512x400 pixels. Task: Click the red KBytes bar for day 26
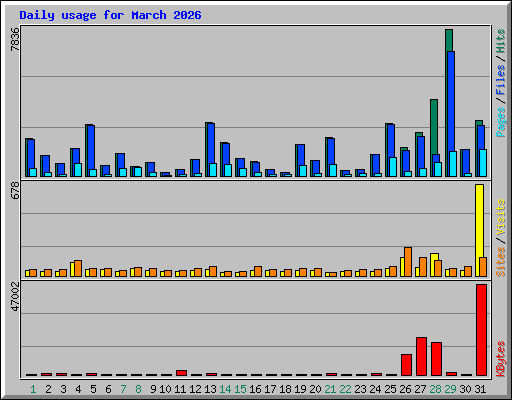click(x=406, y=365)
